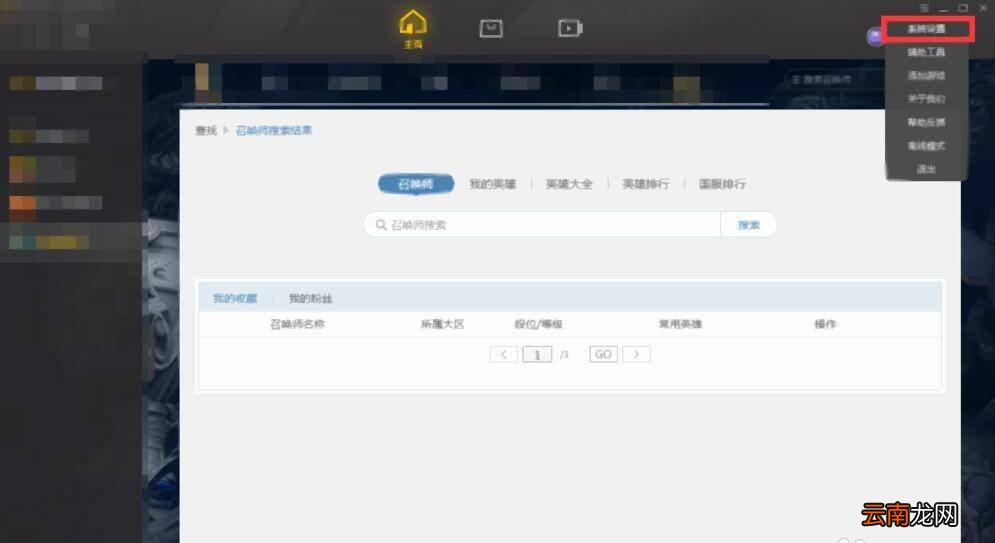
Task: Switch to the 我的英雄 tab
Action: click(492, 184)
